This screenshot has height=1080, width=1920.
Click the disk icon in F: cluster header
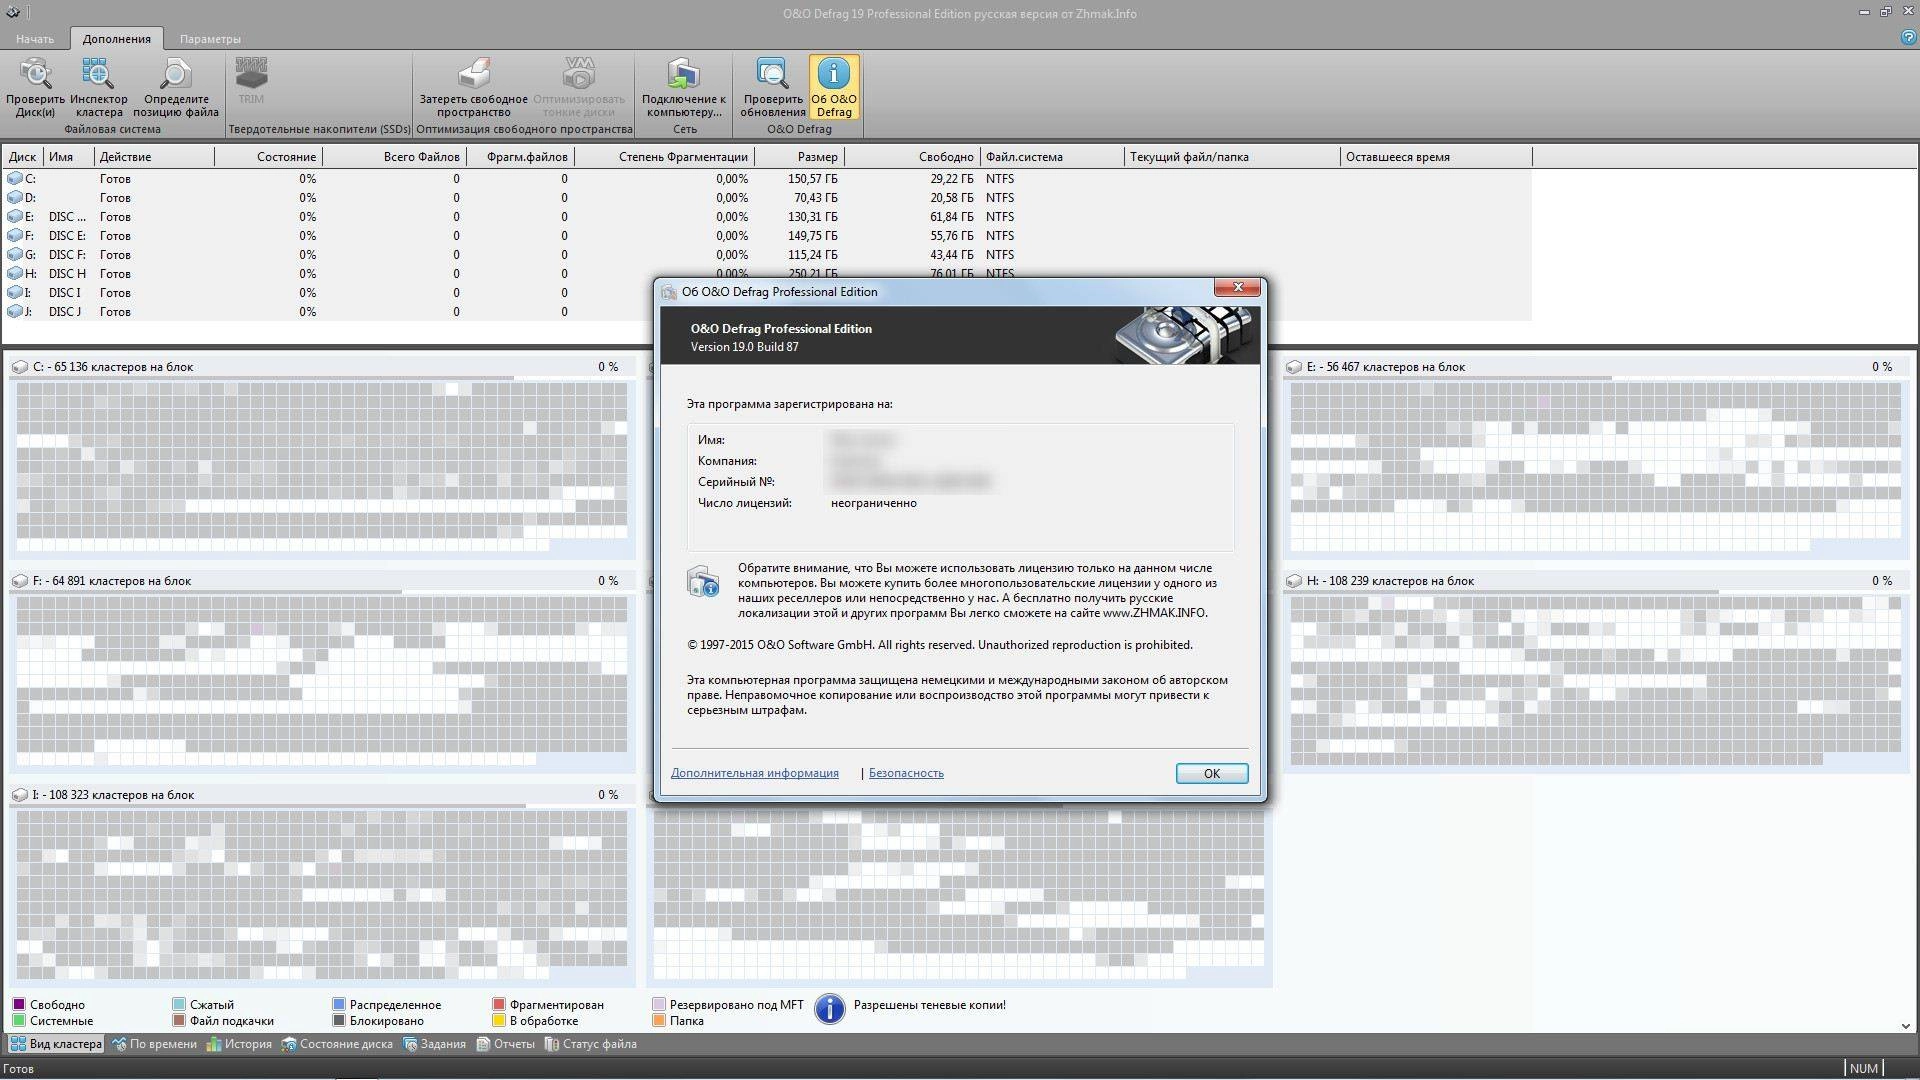pyautogui.click(x=19, y=581)
